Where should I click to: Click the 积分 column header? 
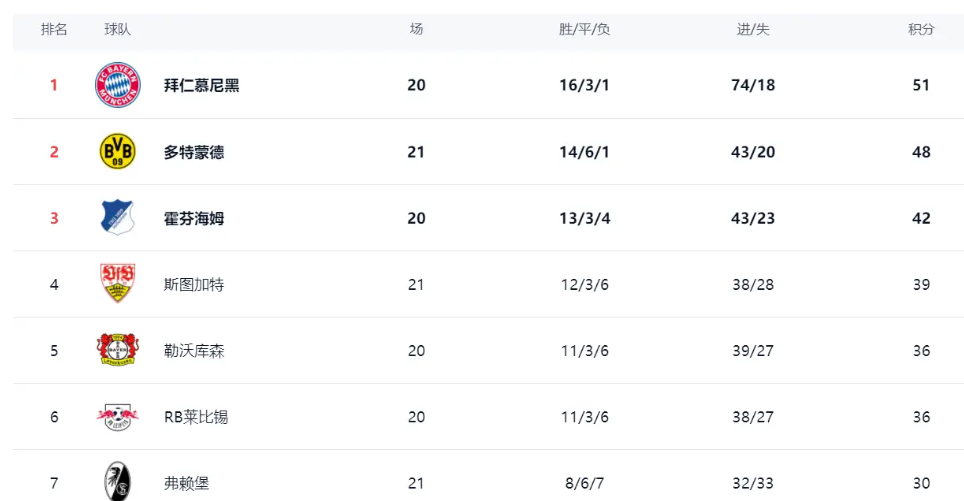click(921, 30)
